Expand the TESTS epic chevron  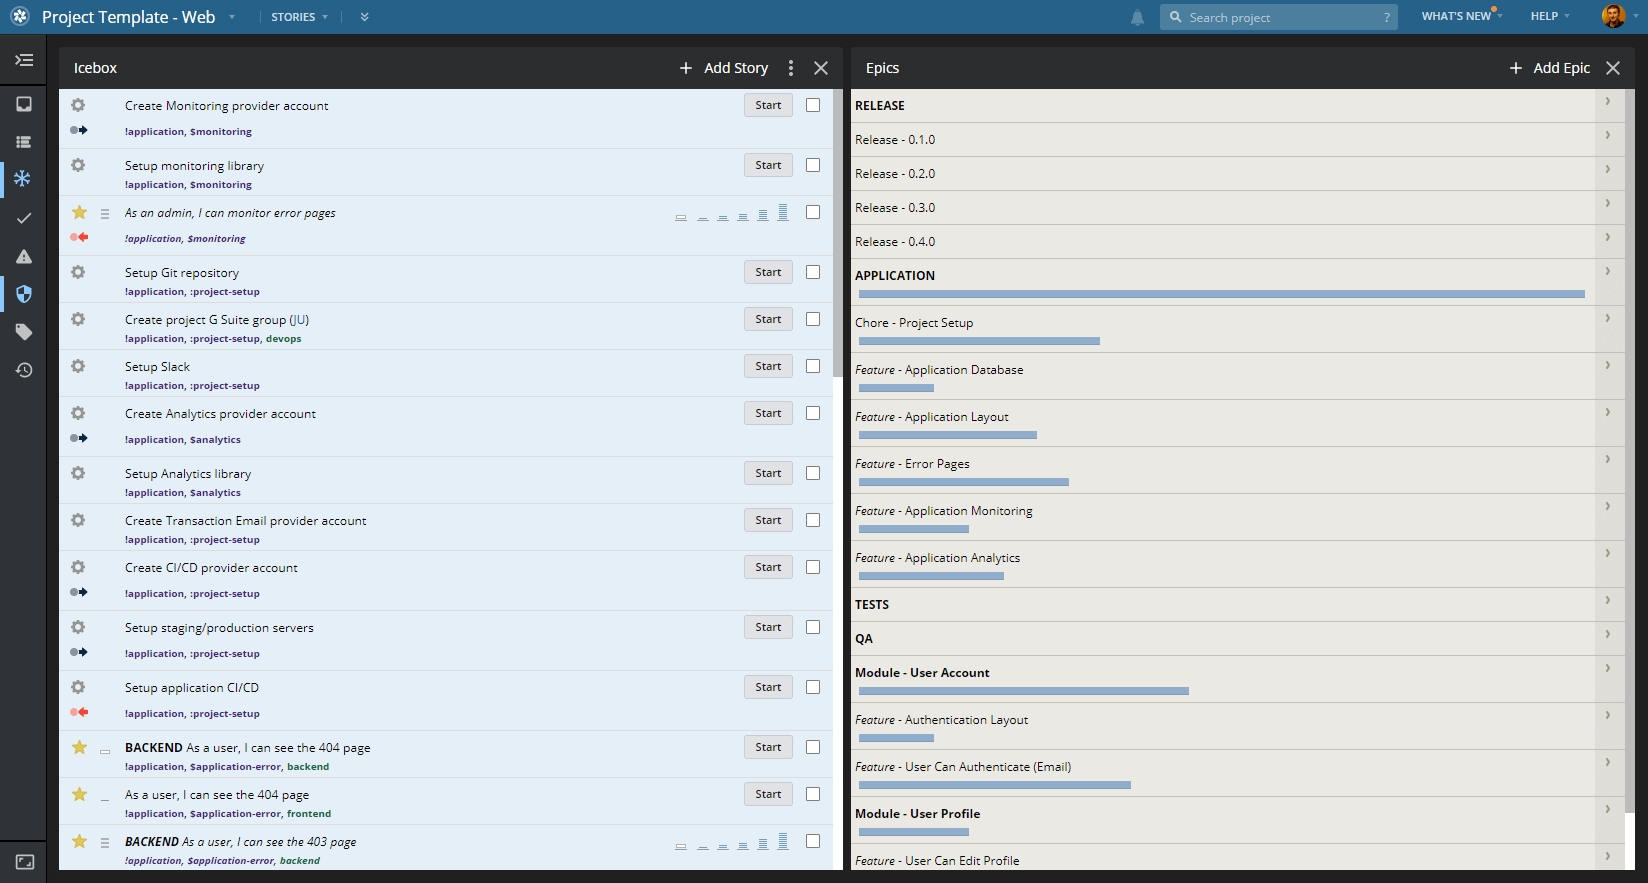1607,601
